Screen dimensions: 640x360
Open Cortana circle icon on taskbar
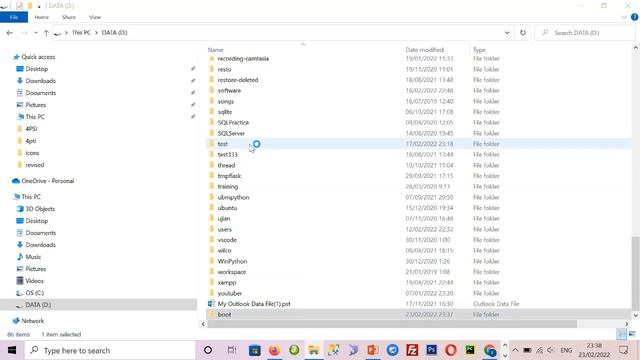coord(208,350)
